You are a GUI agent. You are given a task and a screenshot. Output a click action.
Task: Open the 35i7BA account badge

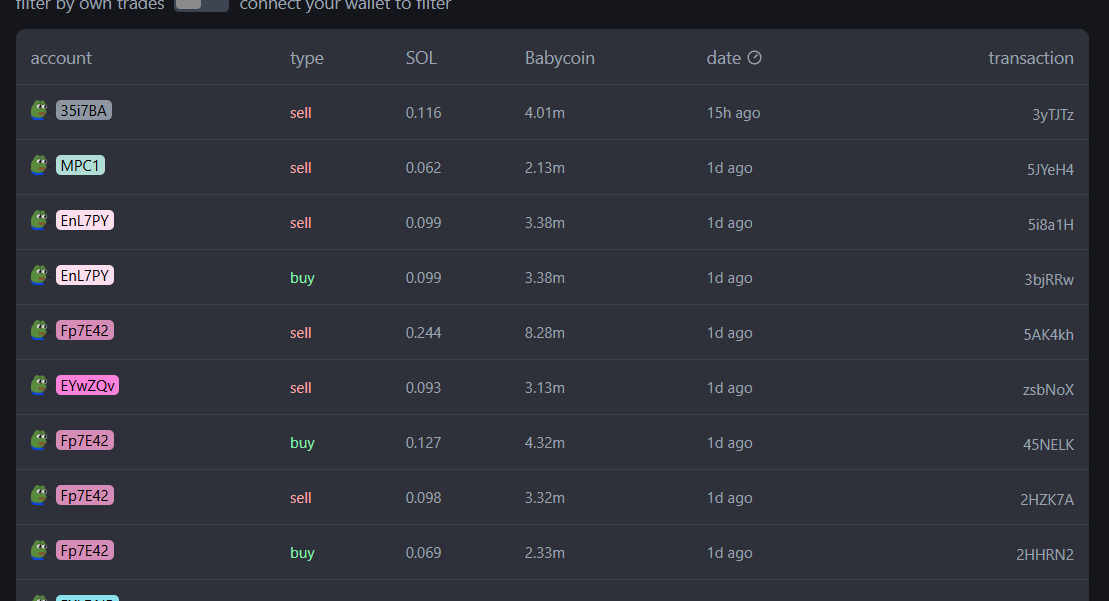click(x=83, y=110)
